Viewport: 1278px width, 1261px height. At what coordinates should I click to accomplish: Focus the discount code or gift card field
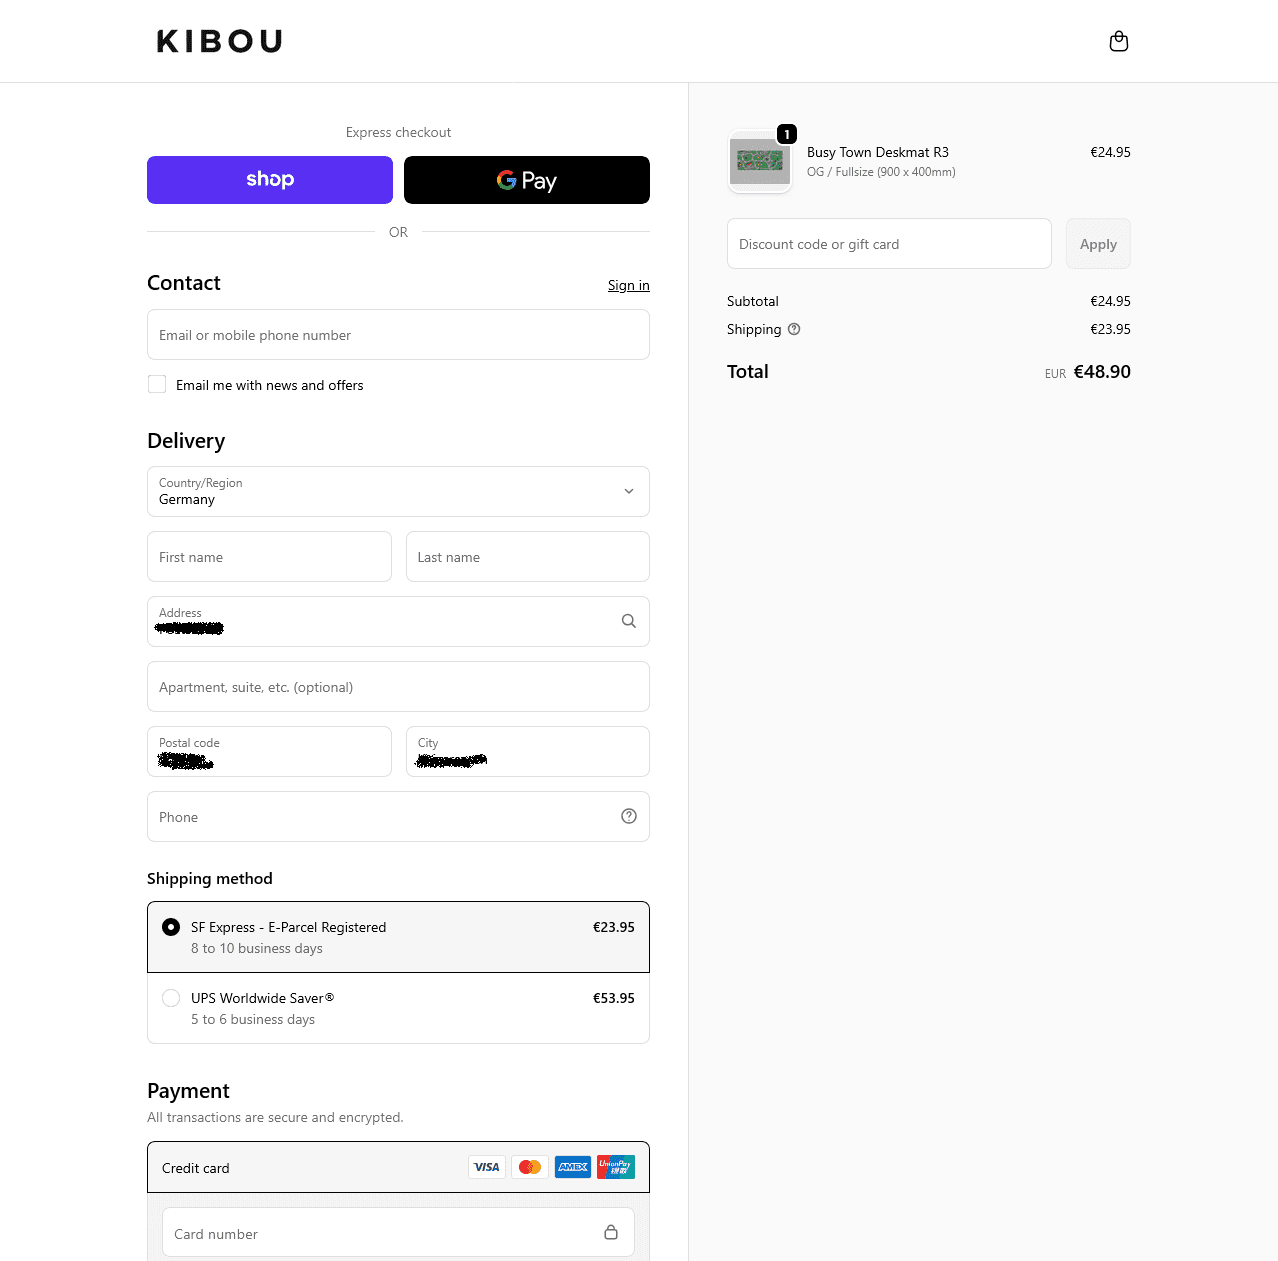(889, 244)
